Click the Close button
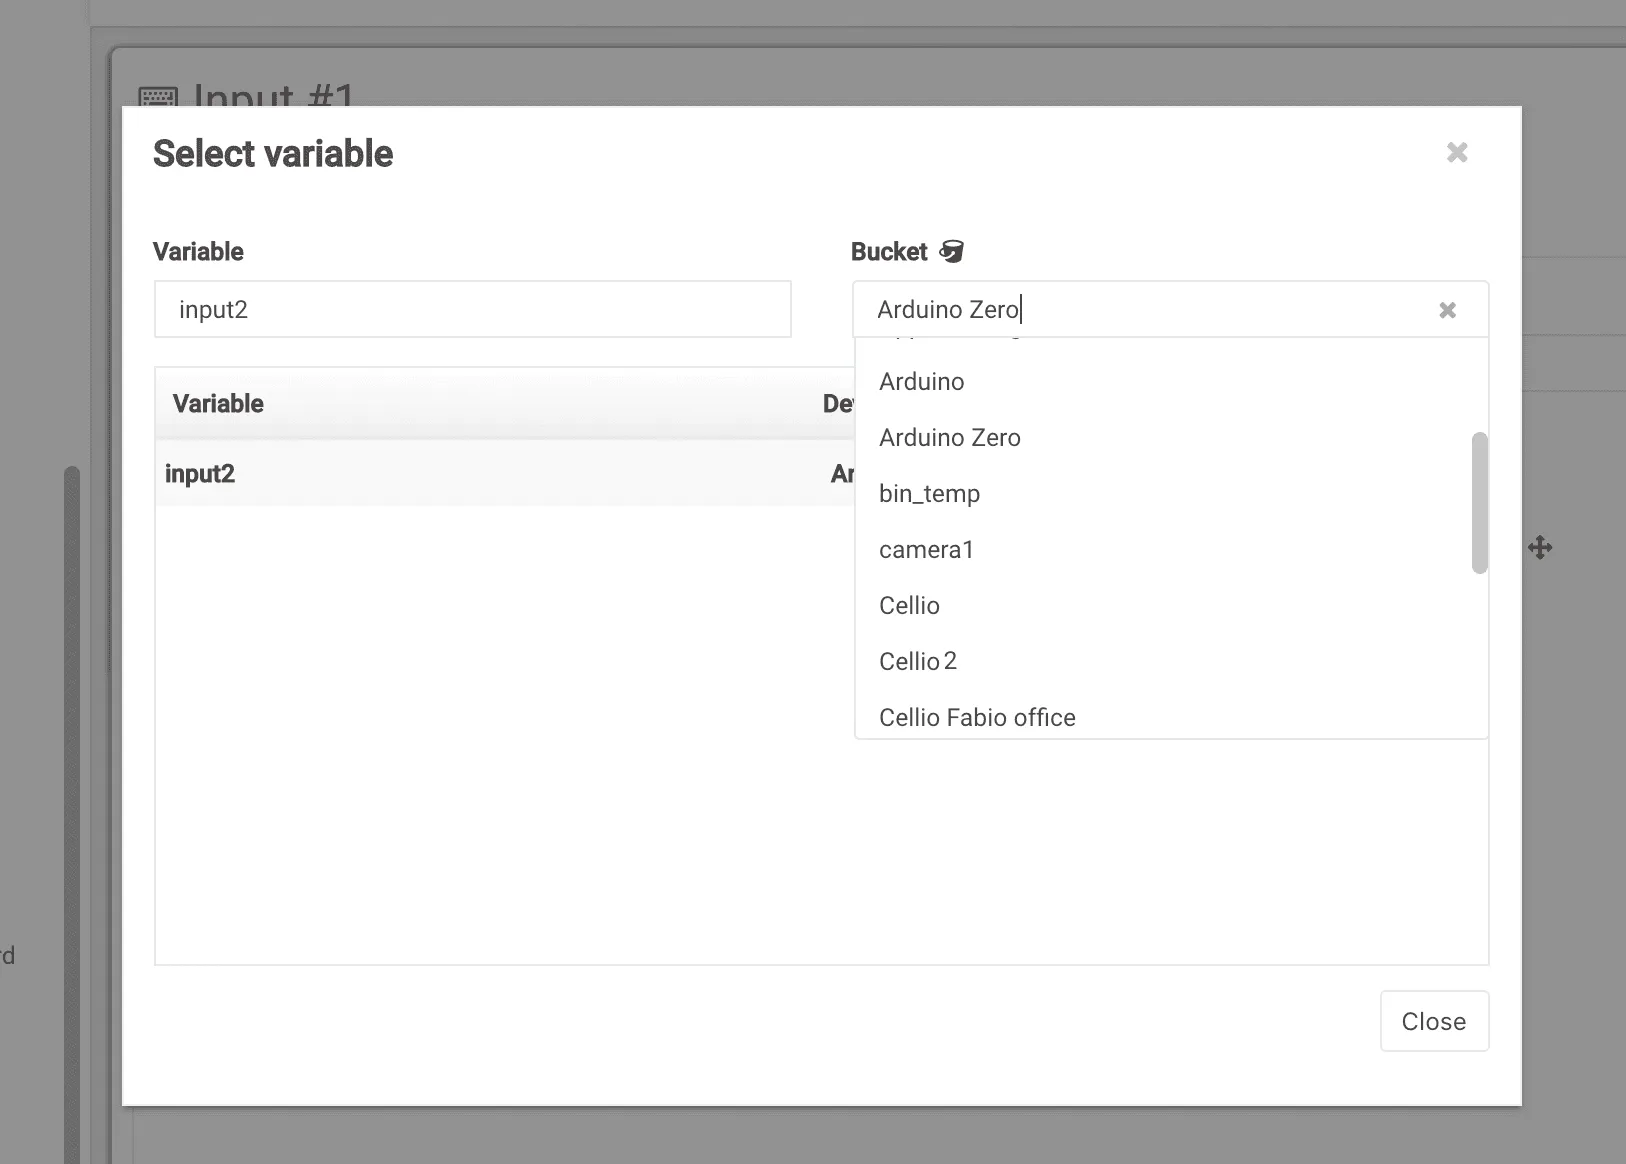The image size is (1626, 1164). tap(1433, 1021)
